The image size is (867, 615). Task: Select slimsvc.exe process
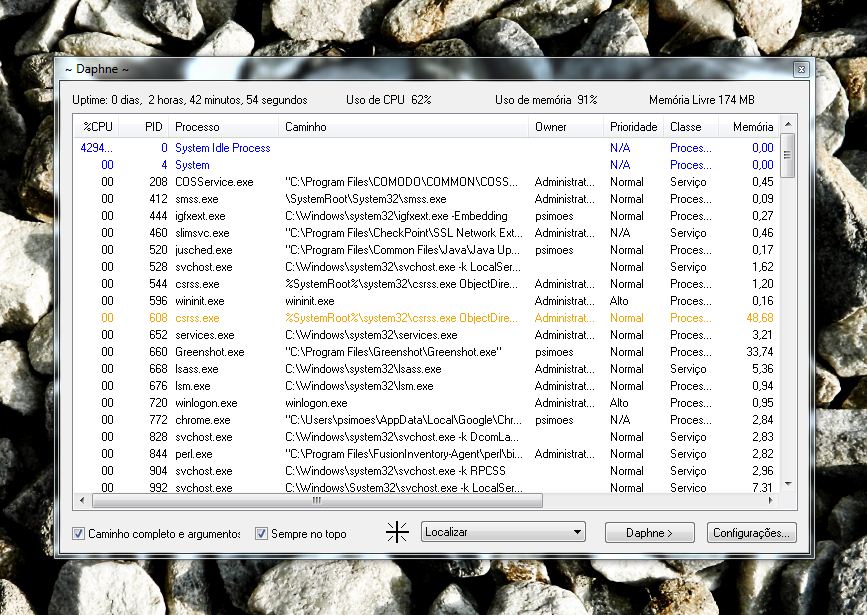tap(426, 233)
